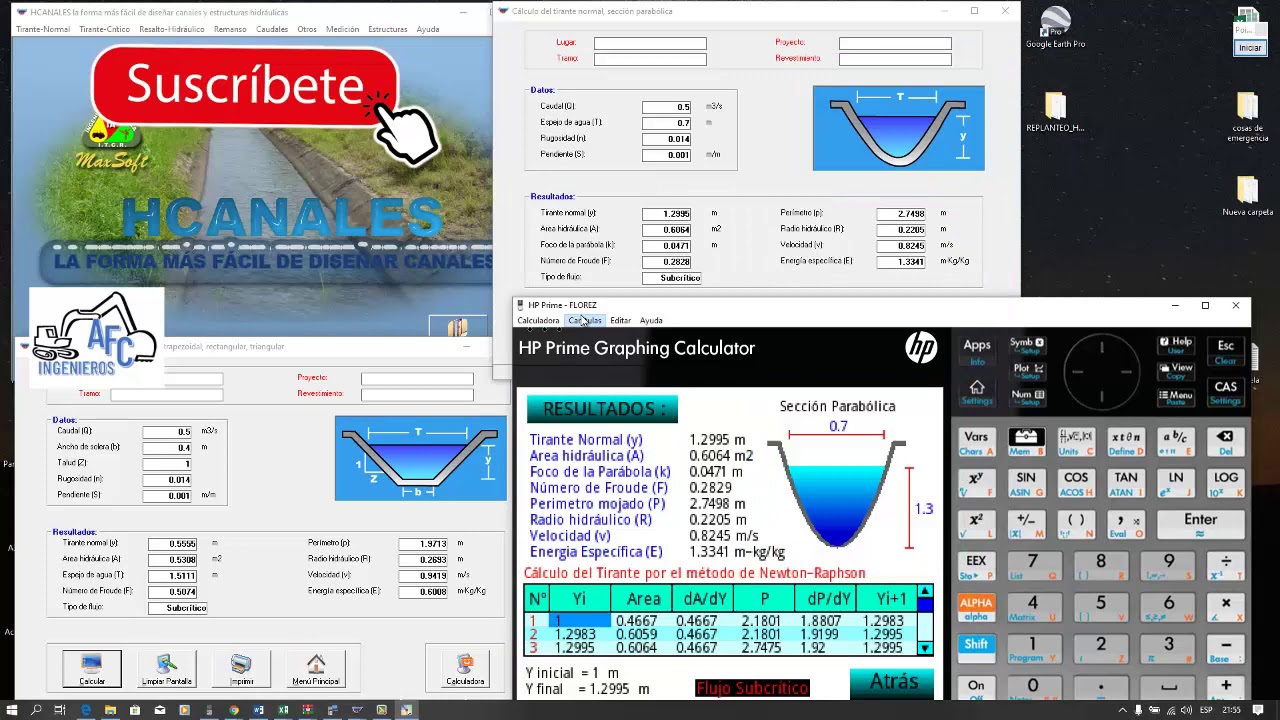
Task: Click the LOG key on calculator
Action: click(1225, 482)
